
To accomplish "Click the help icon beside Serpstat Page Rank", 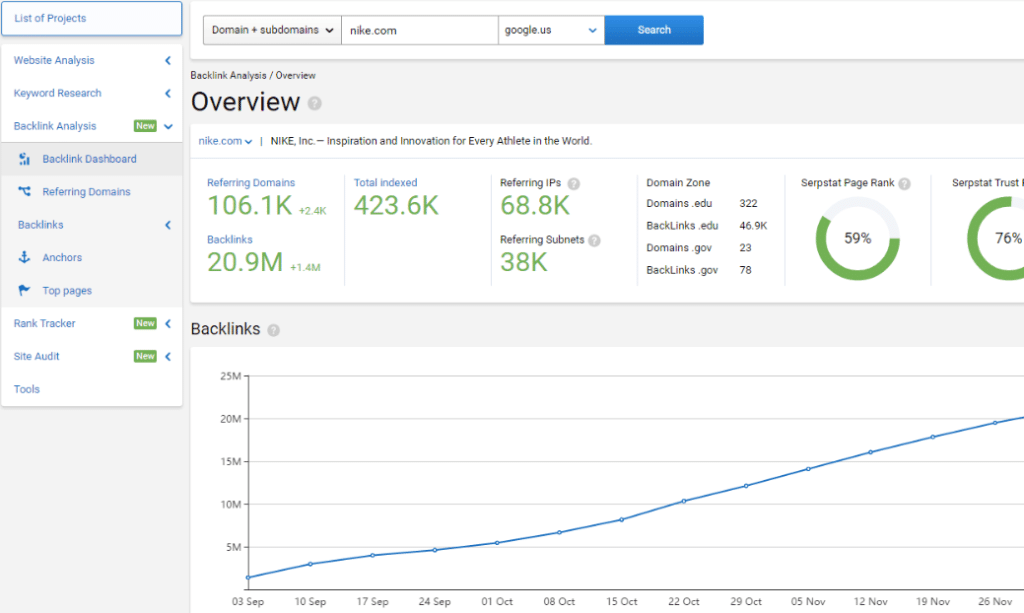I will (x=904, y=183).
